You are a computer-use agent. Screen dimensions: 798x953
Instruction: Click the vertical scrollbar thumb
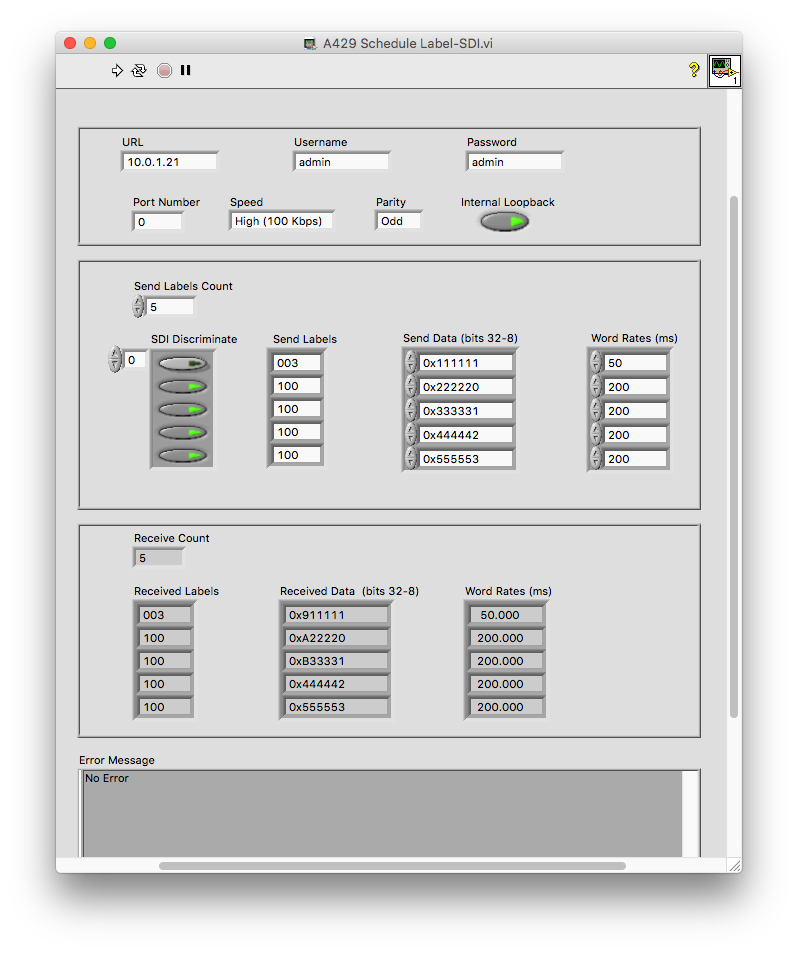coord(734,456)
